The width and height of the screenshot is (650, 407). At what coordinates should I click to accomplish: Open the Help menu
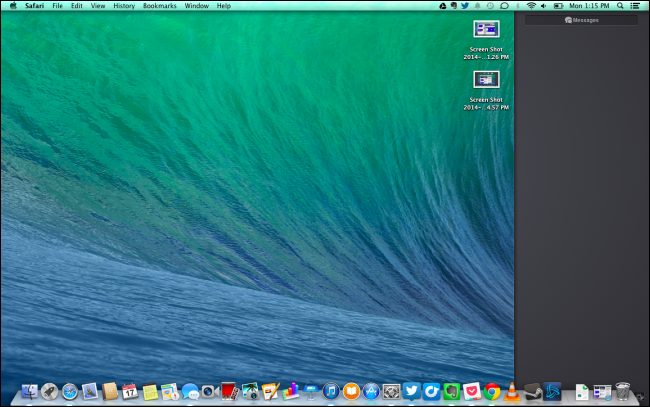(223, 6)
